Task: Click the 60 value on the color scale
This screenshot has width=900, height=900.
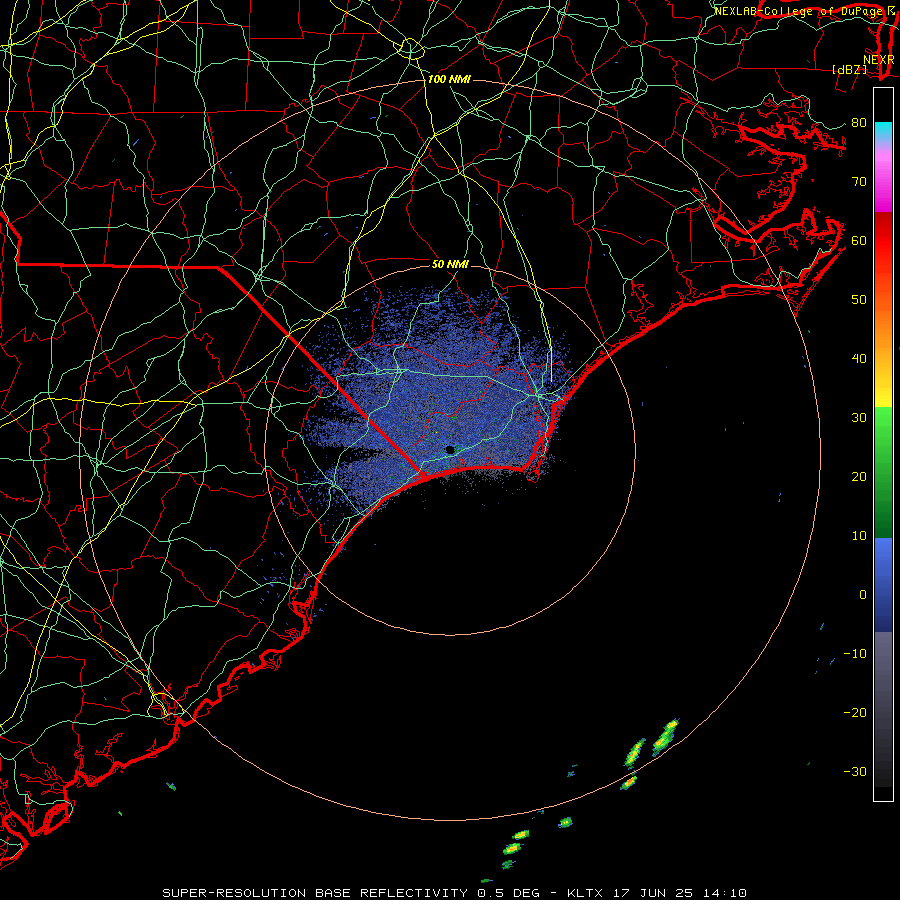Action: pos(859,241)
